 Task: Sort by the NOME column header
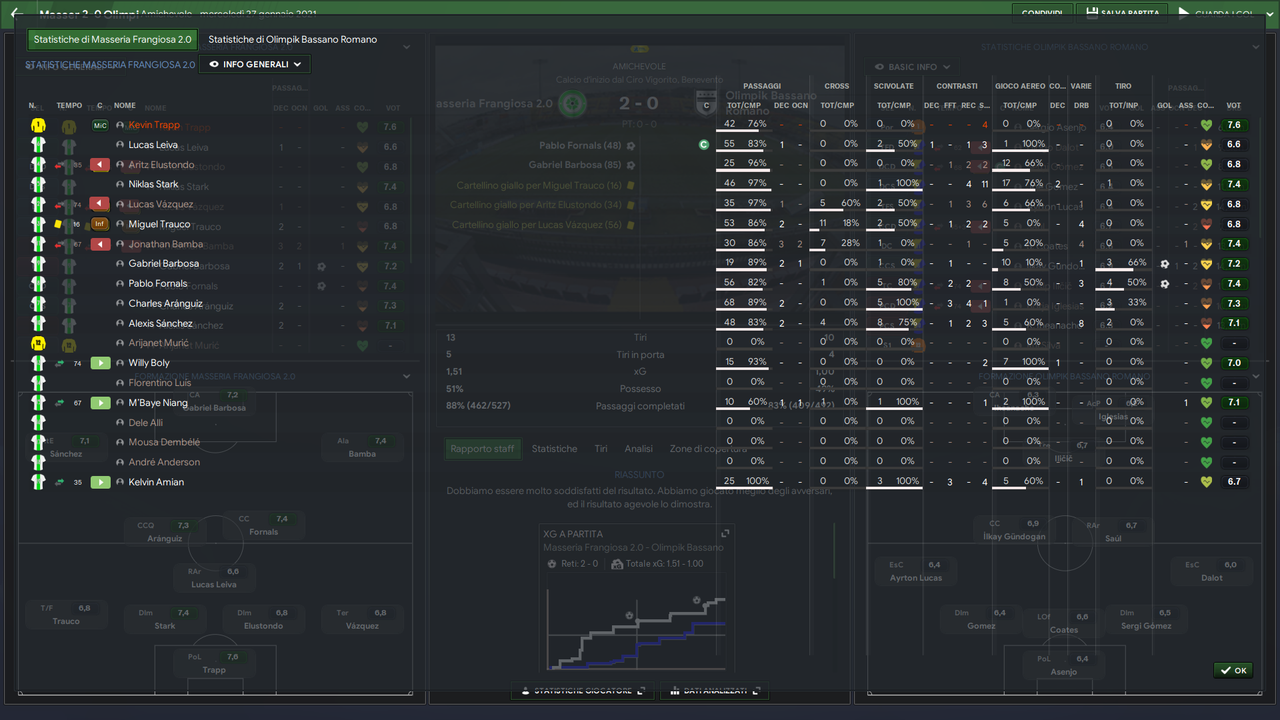pyautogui.click(x=125, y=105)
